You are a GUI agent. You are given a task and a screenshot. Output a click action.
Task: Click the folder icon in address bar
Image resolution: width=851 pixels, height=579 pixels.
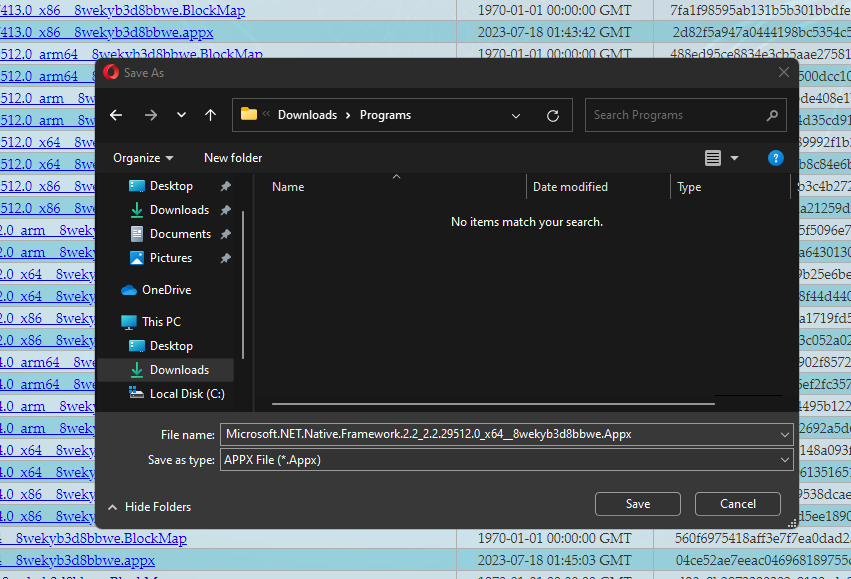coord(249,114)
